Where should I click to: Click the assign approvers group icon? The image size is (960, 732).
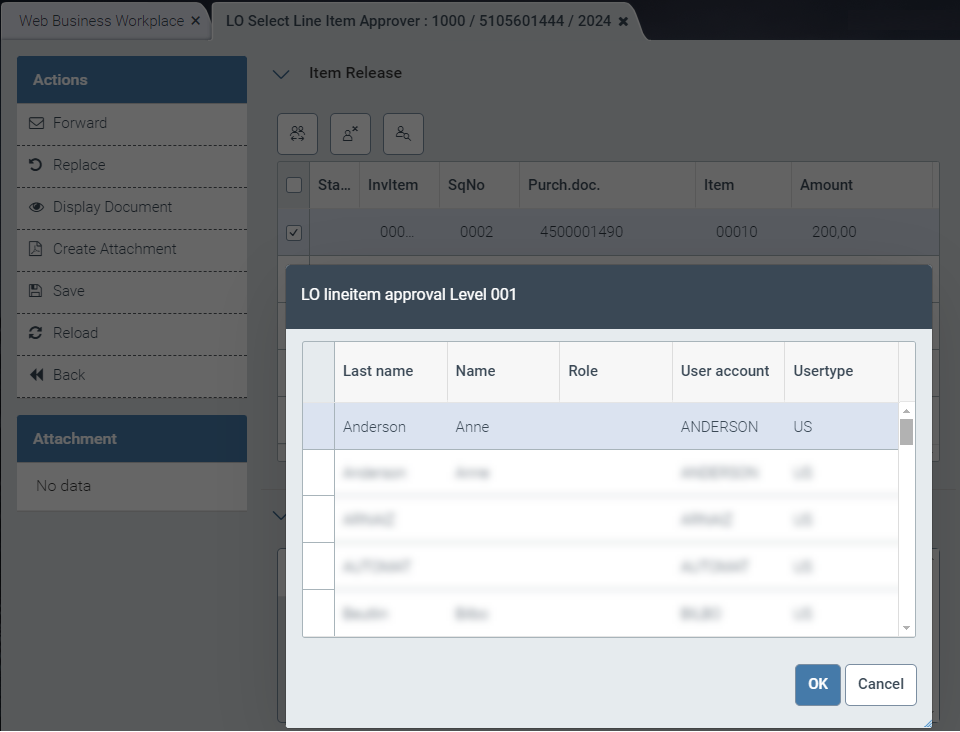(297, 134)
